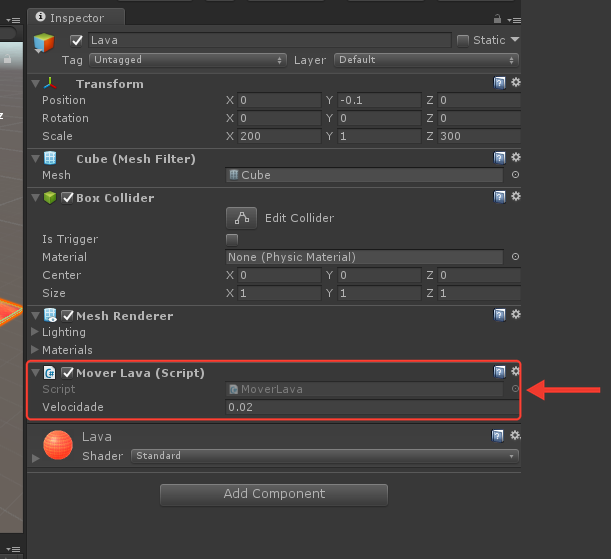Click the C# script component icon

click(x=49, y=373)
